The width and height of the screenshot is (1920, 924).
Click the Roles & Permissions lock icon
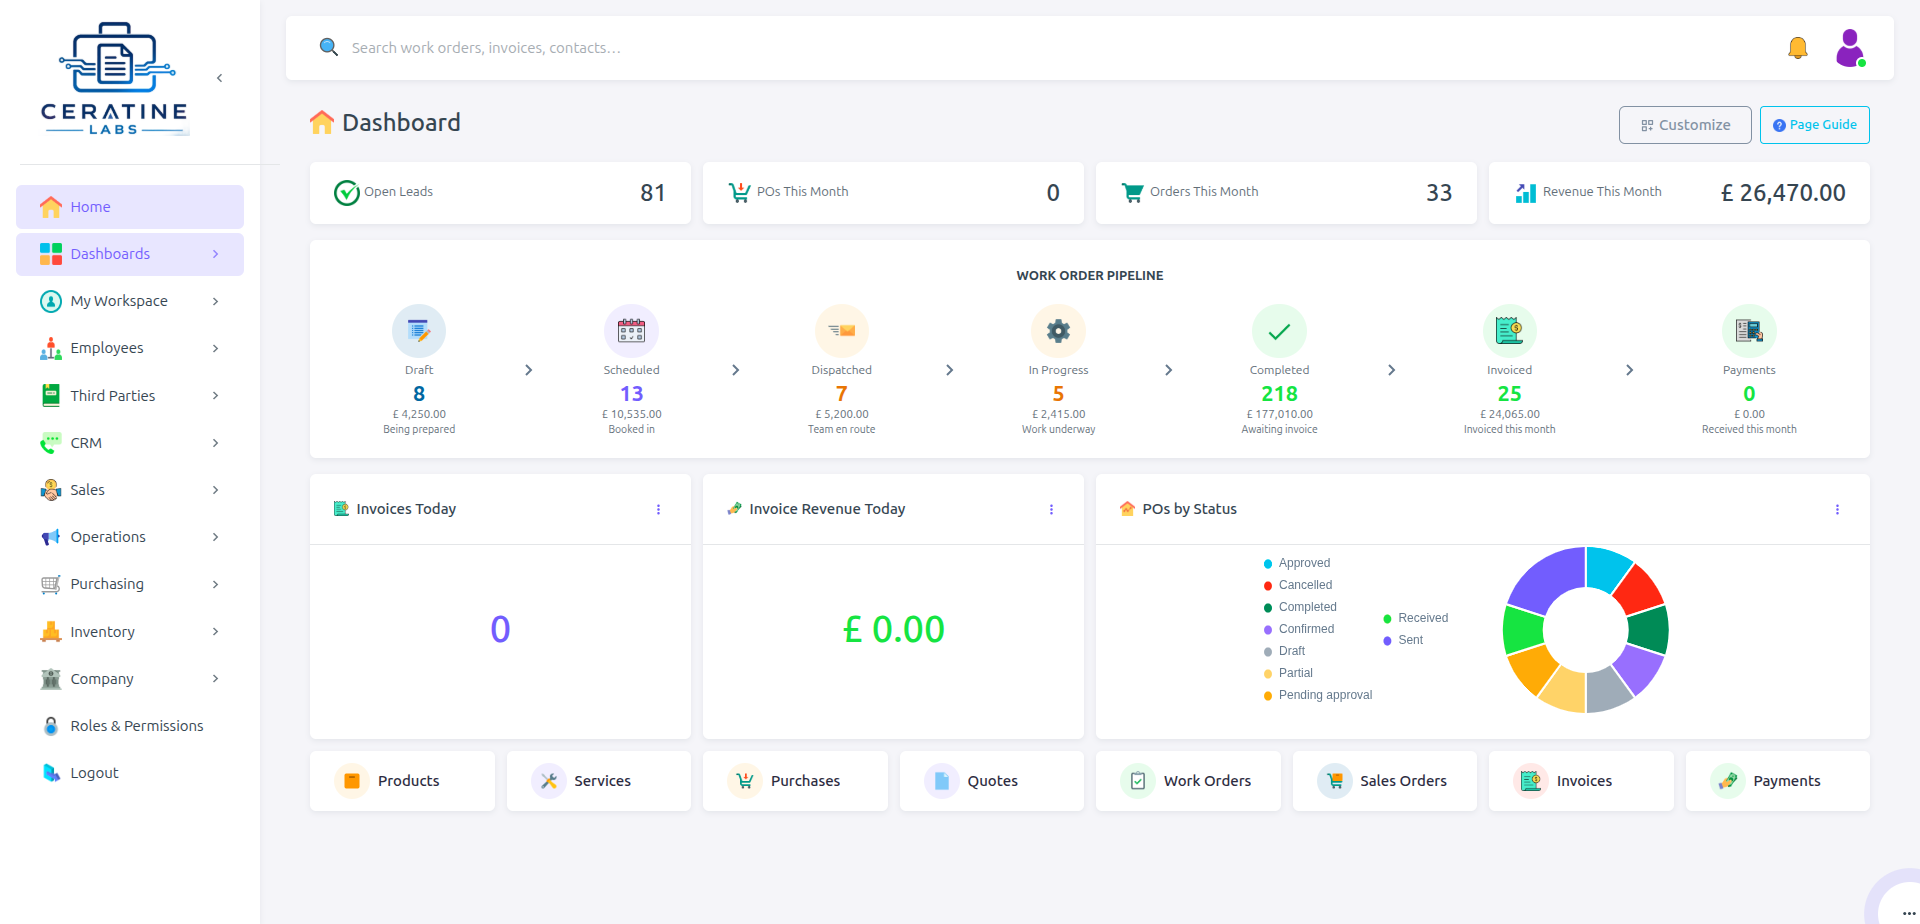(x=51, y=726)
